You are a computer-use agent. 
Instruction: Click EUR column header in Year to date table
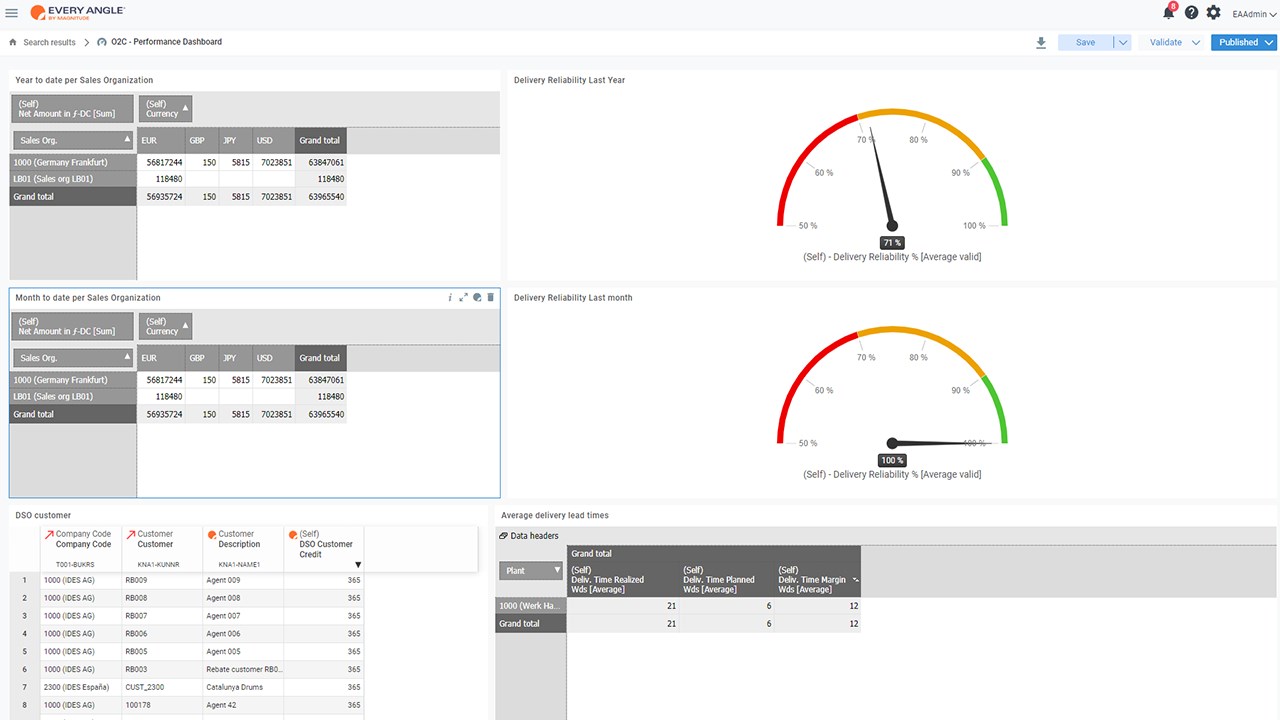pos(161,140)
